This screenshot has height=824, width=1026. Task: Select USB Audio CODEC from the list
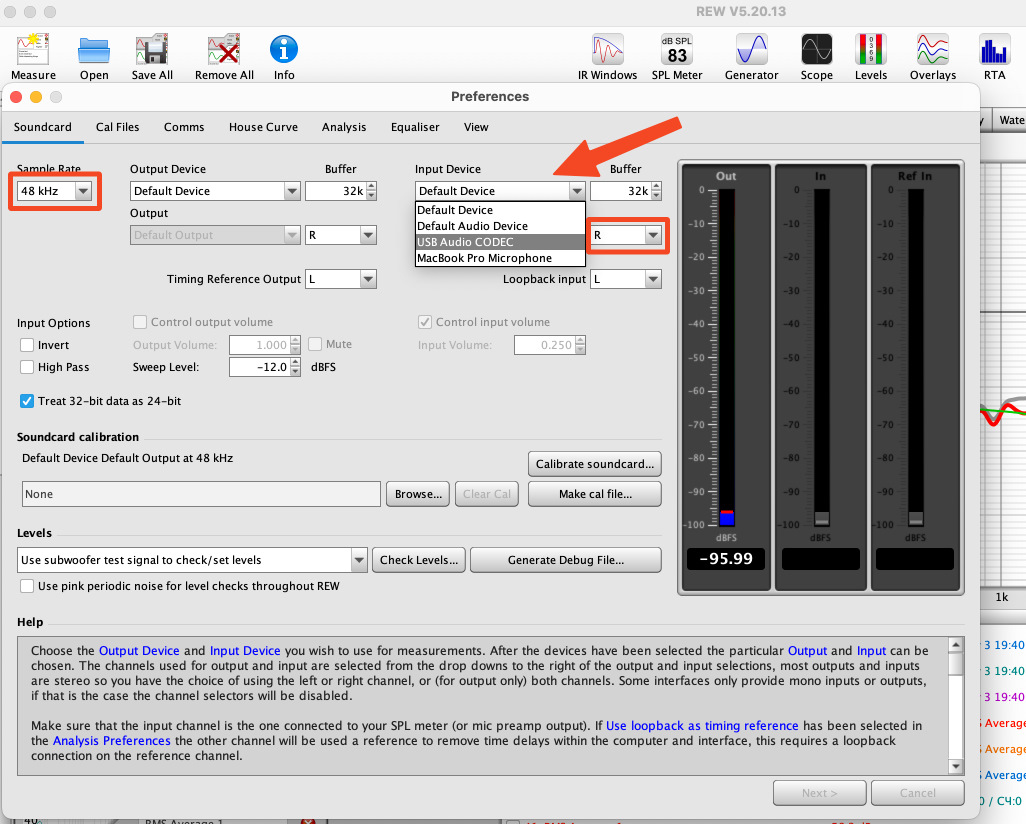click(x=500, y=242)
